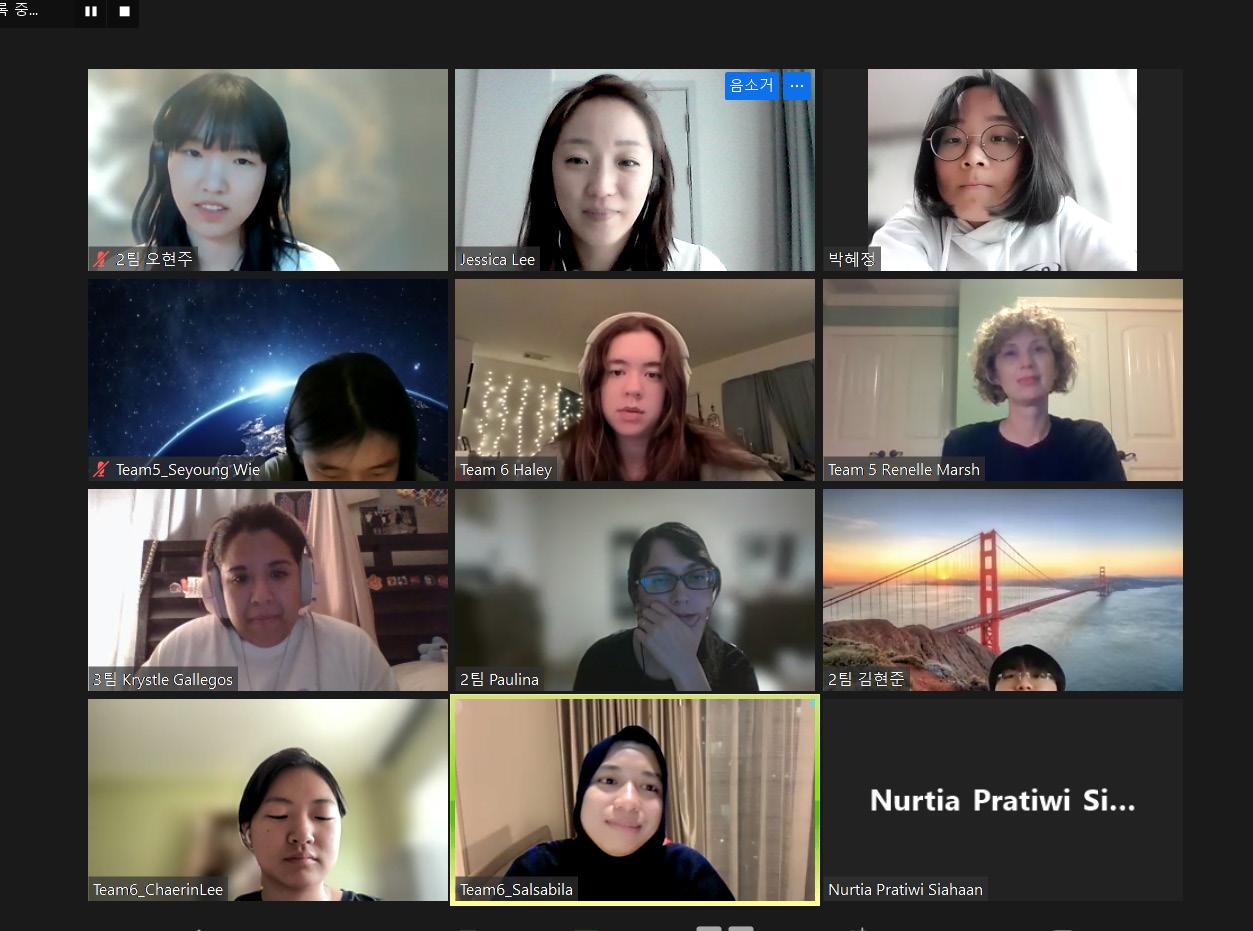
Task: Select the 박혜정 video tile
Action: click(x=1002, y=170)
